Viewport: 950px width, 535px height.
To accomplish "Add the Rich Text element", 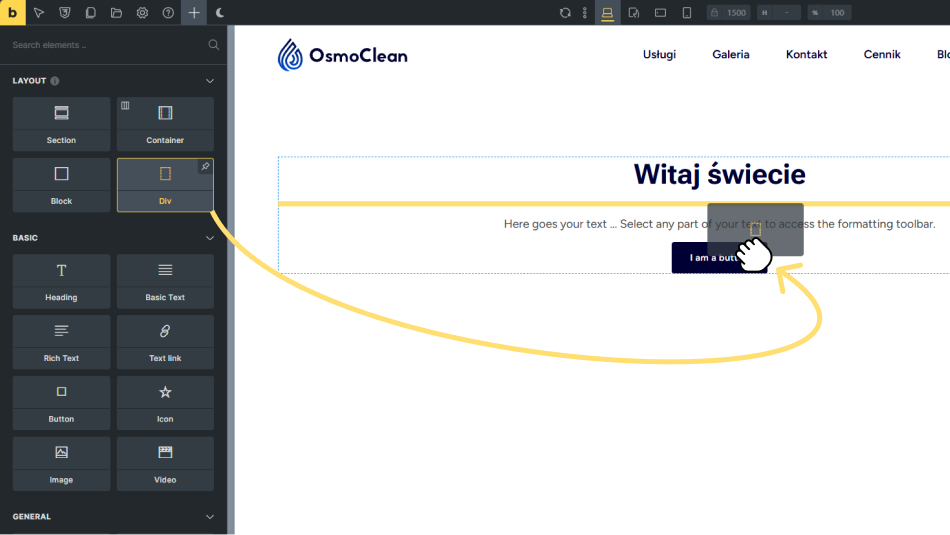I will (61, 340).
